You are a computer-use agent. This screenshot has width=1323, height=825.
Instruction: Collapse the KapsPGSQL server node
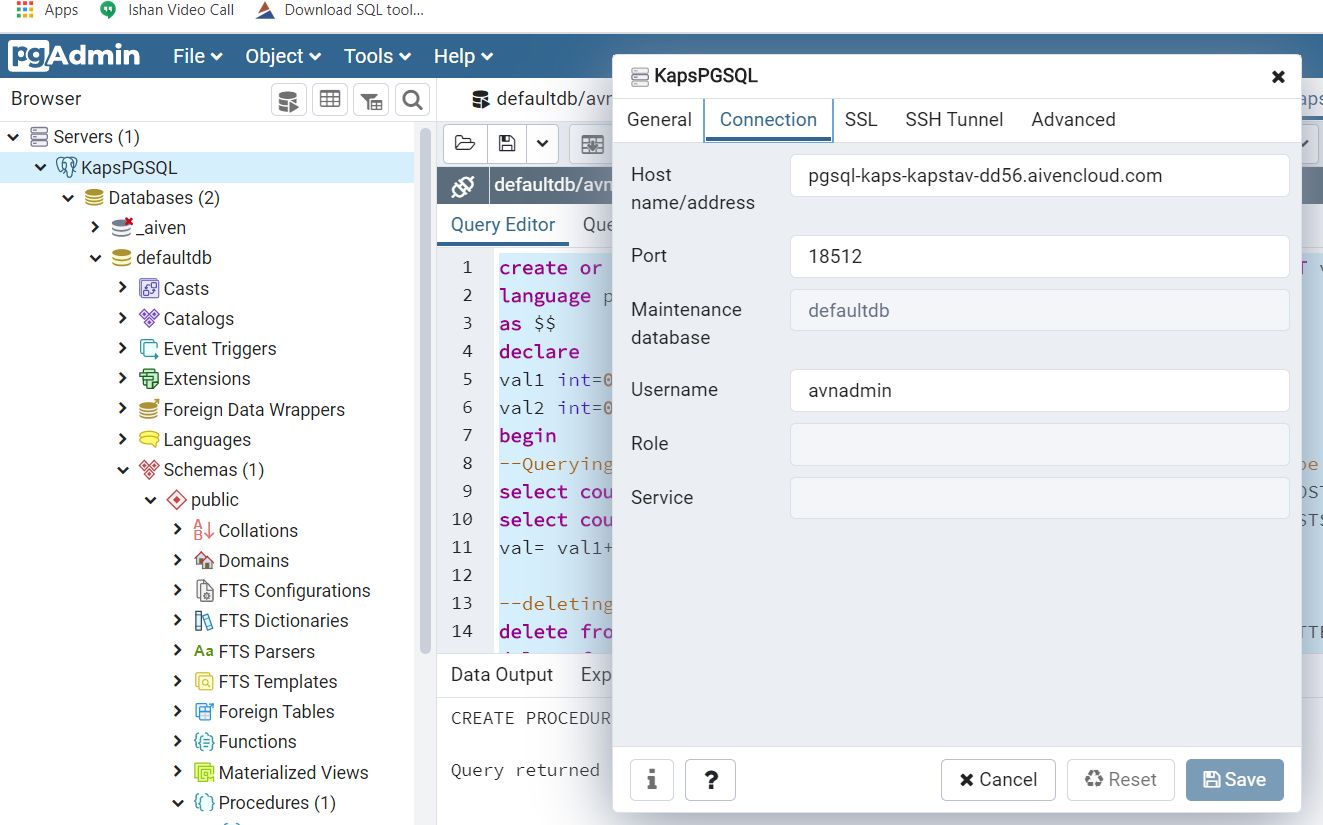pos(41,168)
